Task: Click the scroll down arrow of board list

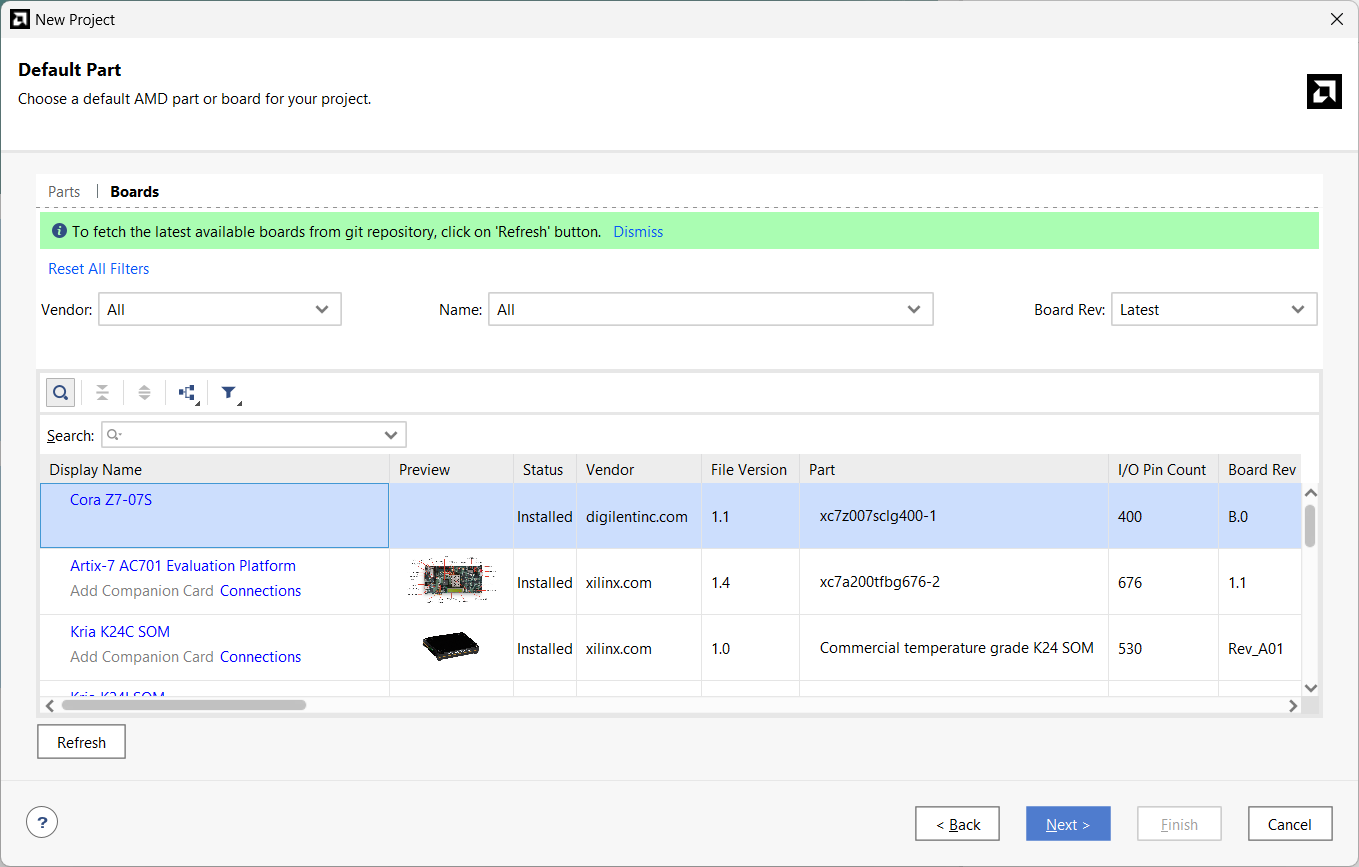Action: click(1311, 688)
